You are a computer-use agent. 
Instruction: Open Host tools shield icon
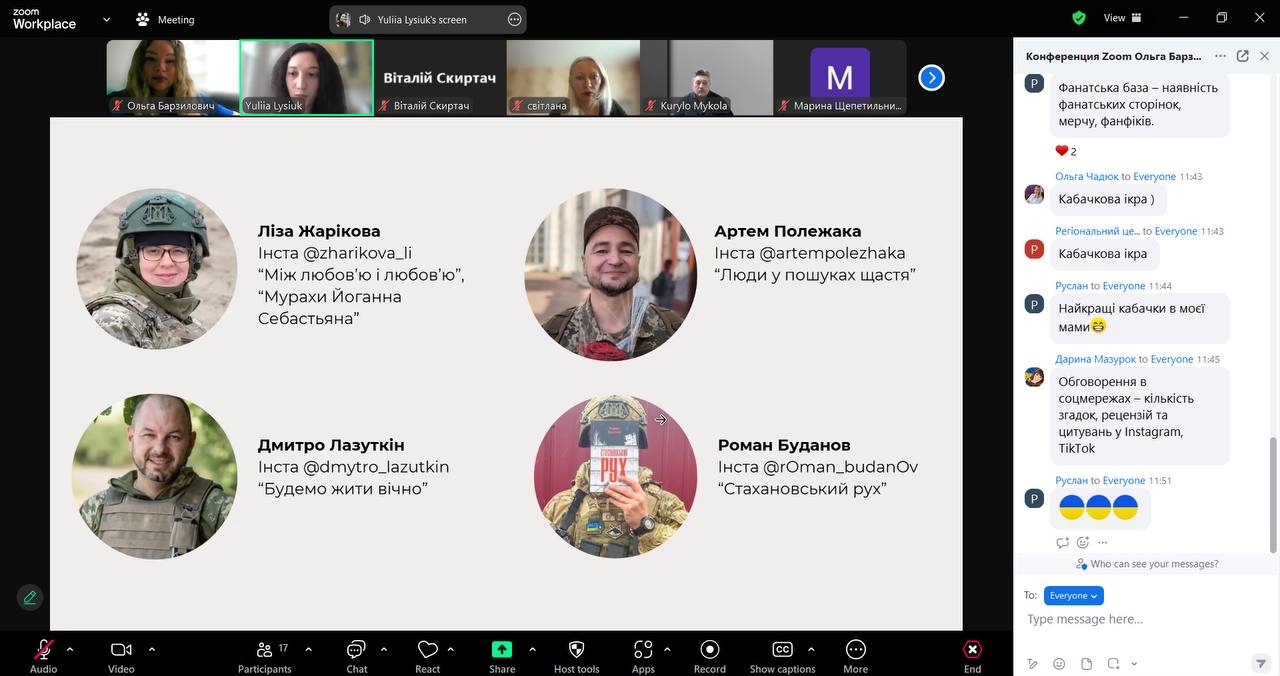(x=576, y=651)
